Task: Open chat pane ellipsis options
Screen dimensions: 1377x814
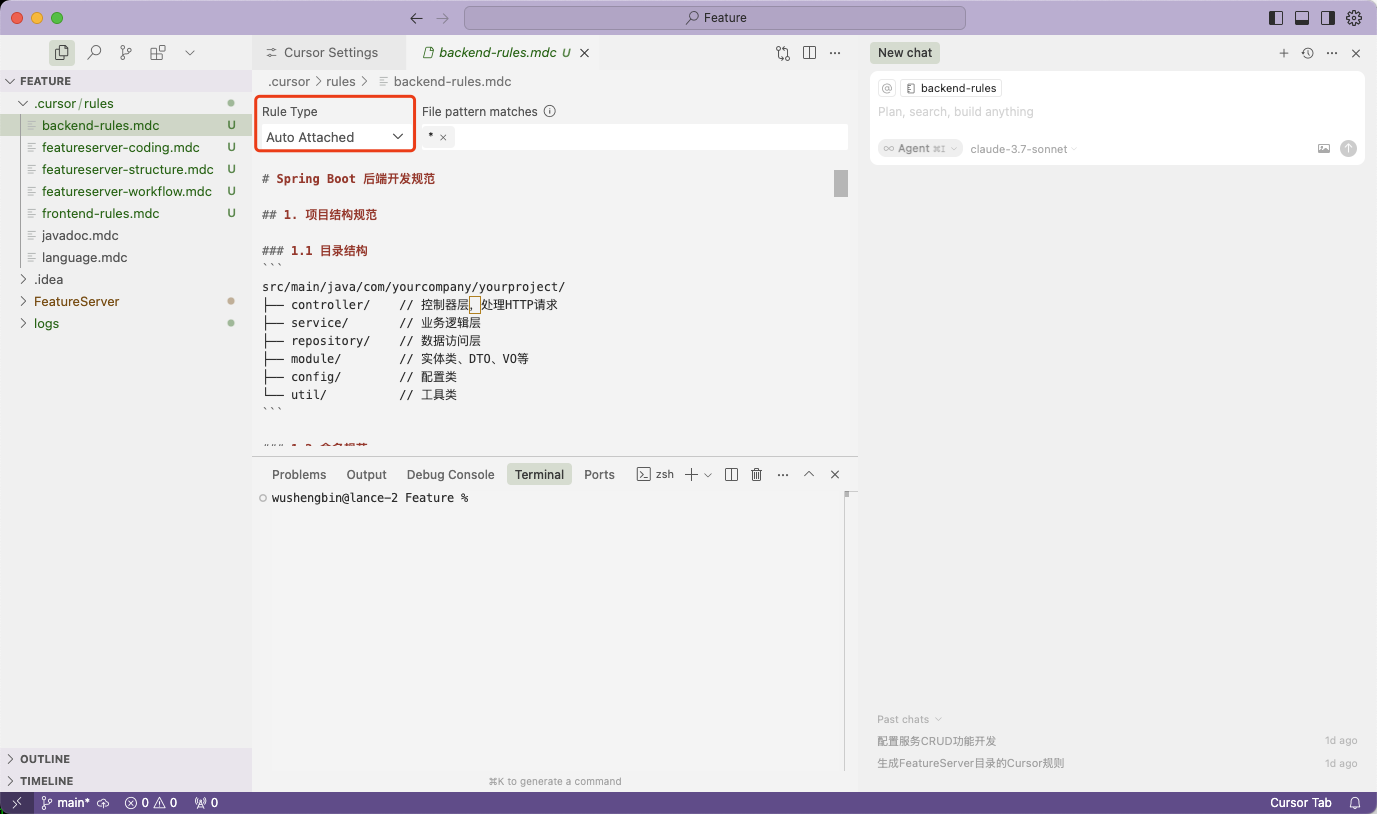Action: tap(1332, 53)
